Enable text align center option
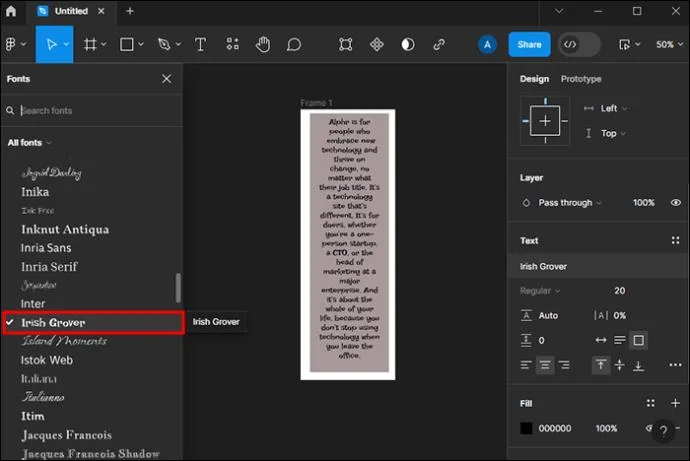This screenshot has height=461, width=690. click(x=545, y=365)
